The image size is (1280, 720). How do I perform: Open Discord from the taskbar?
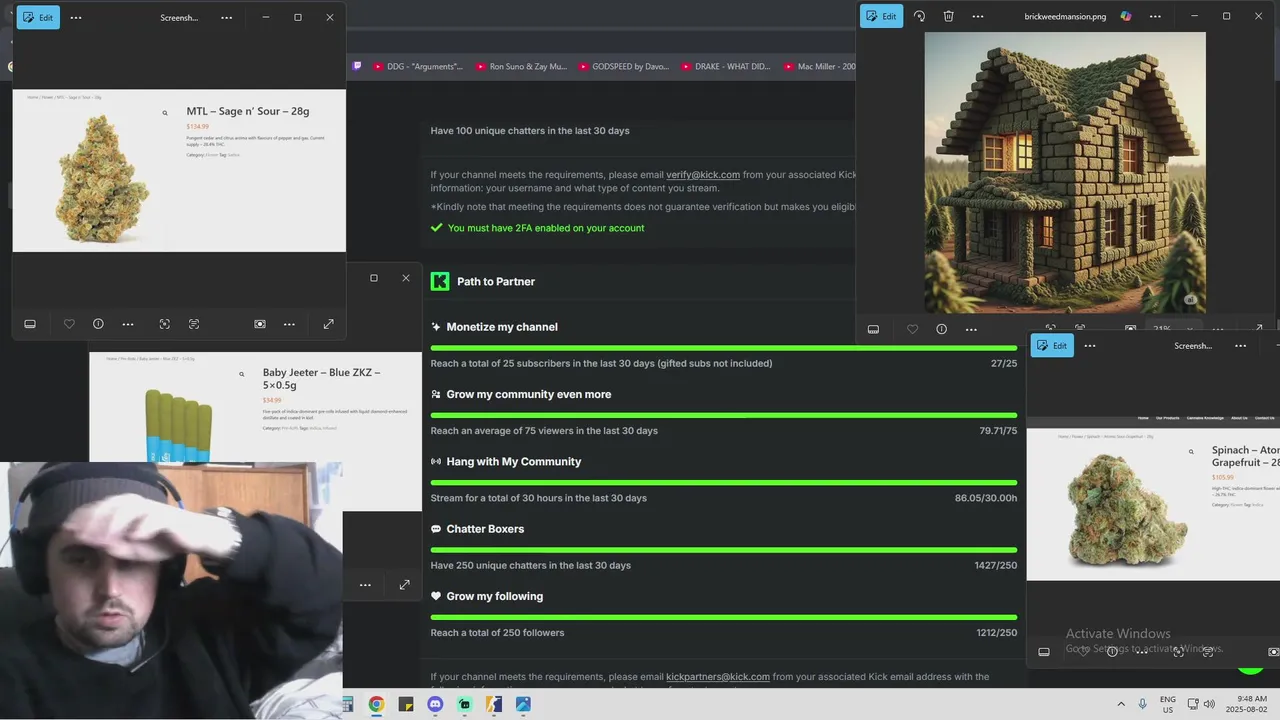click(x=435, y=704)
